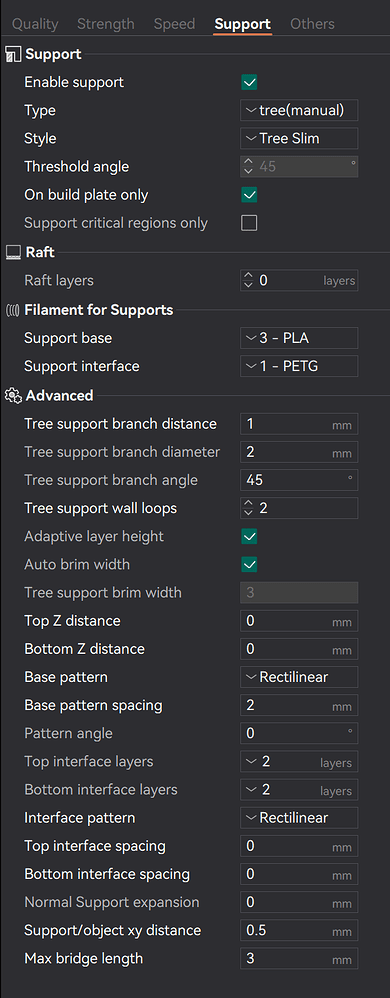Click the Interface pattern label

(x=80, y=818)
